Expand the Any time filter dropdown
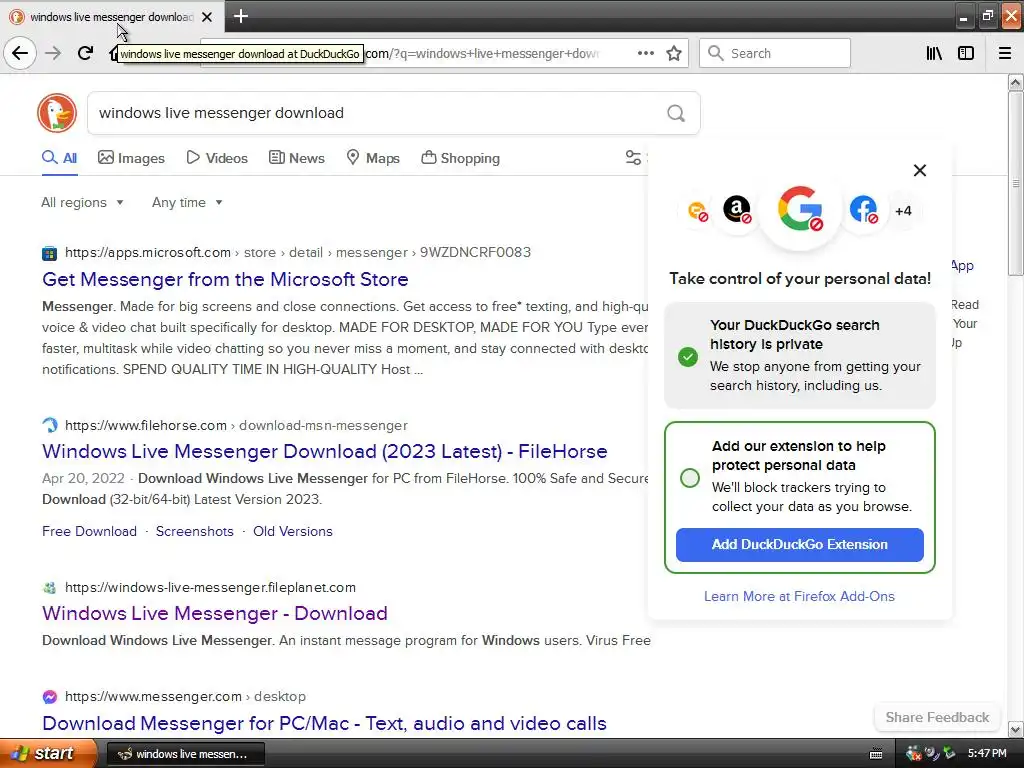The image size is (1024, 768). (187, 202)
